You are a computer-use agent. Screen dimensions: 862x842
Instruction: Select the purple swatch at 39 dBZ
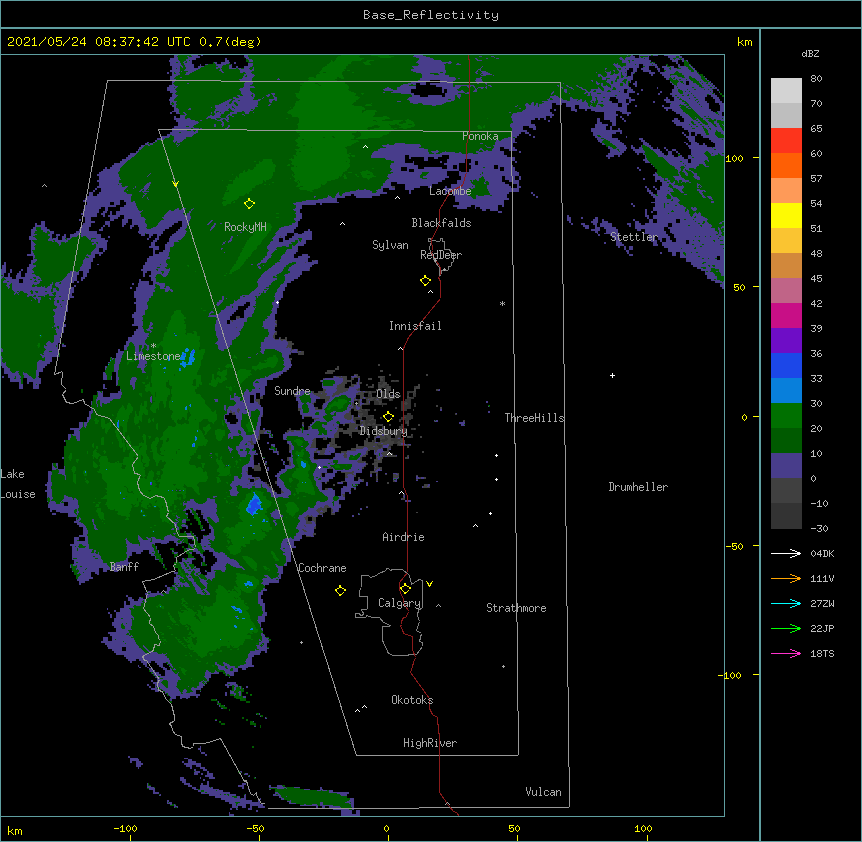coord(786,340)
